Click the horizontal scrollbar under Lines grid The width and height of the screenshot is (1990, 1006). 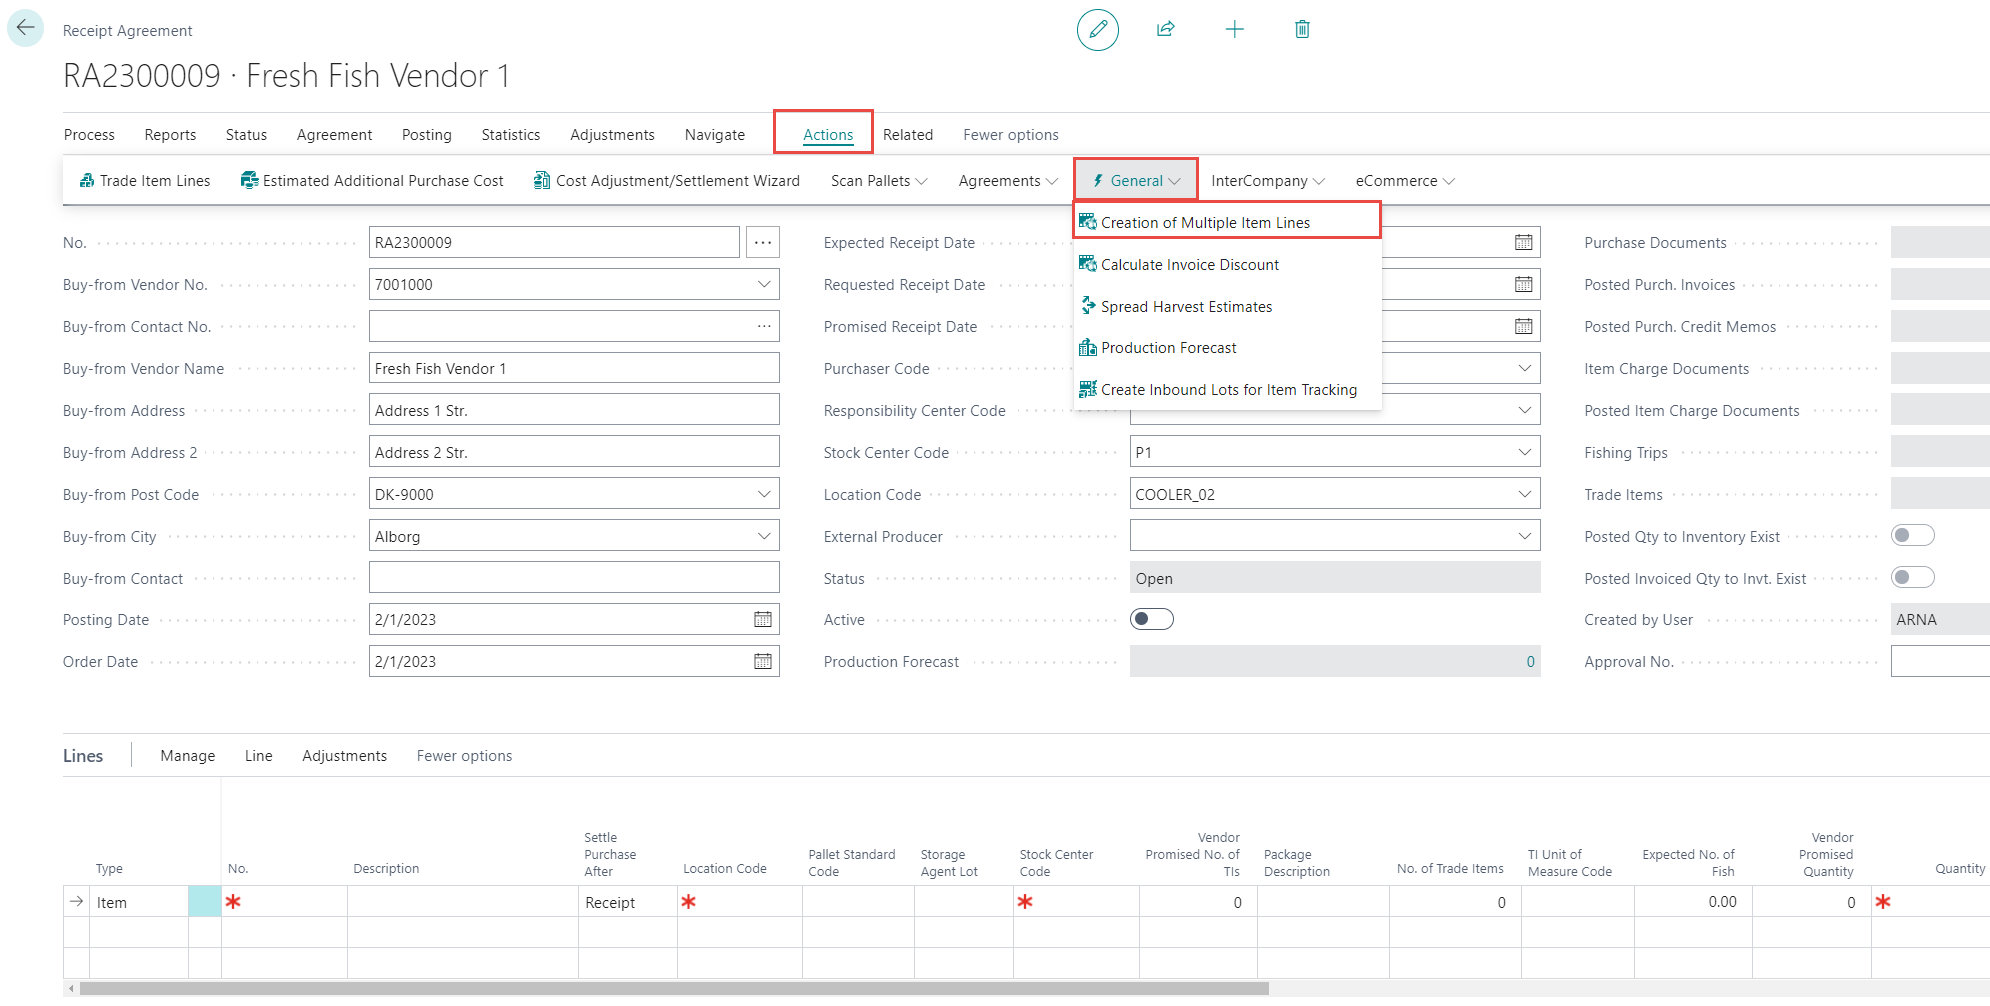(x=673, y=989)
